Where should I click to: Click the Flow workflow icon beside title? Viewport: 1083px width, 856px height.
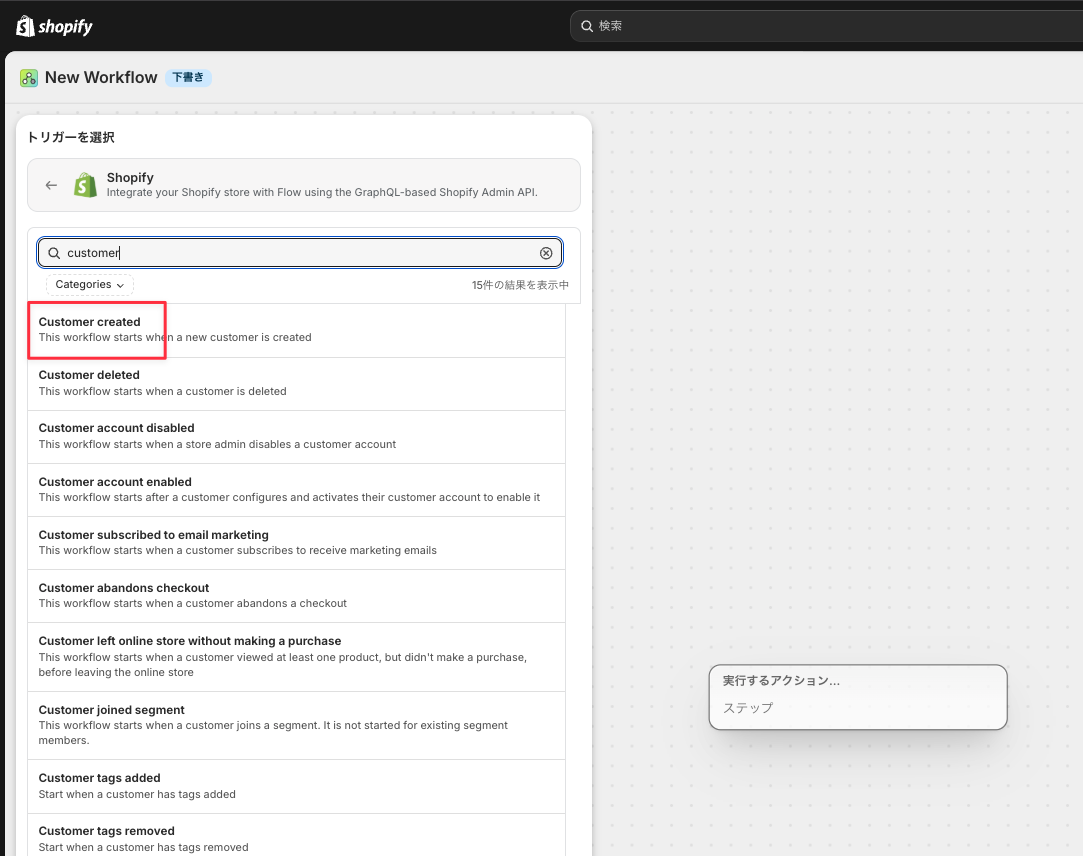pyautogui.click(x=29, y=77)
